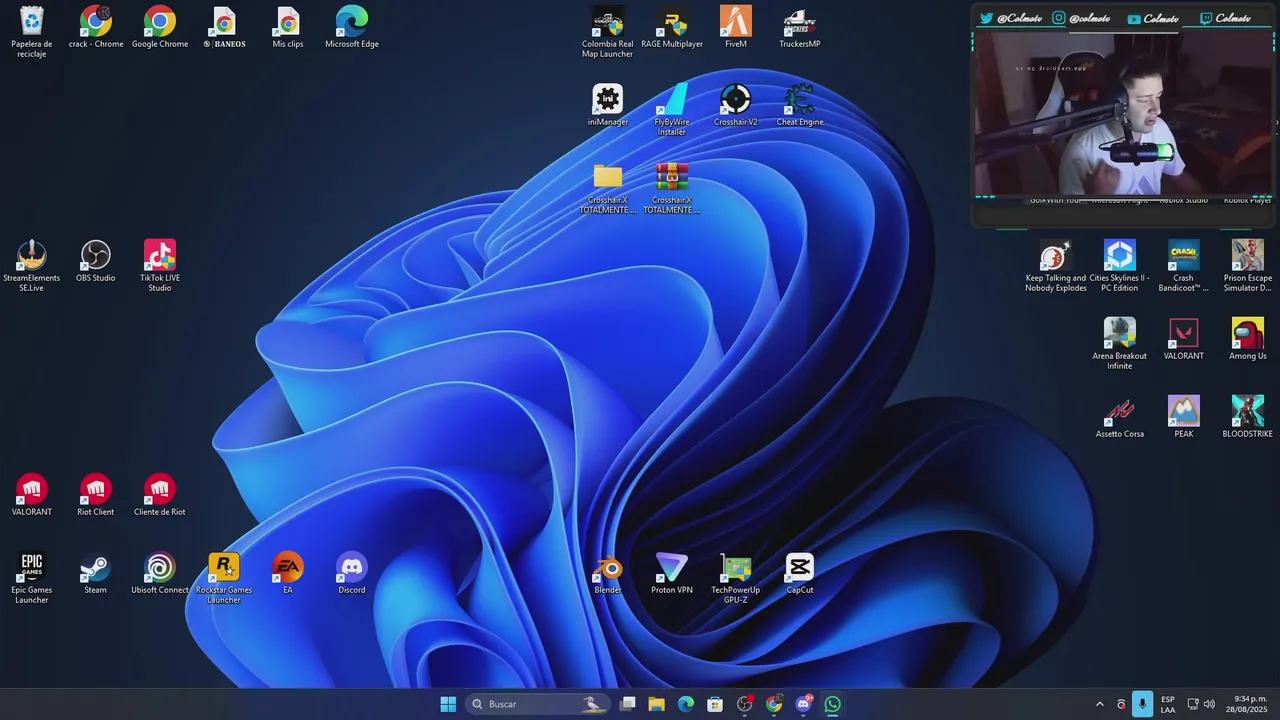Viewport: 1280px width, 720px height.
Task: Select Cities Skylines II PC Edition icon
Action: (x=1120, y=265)
